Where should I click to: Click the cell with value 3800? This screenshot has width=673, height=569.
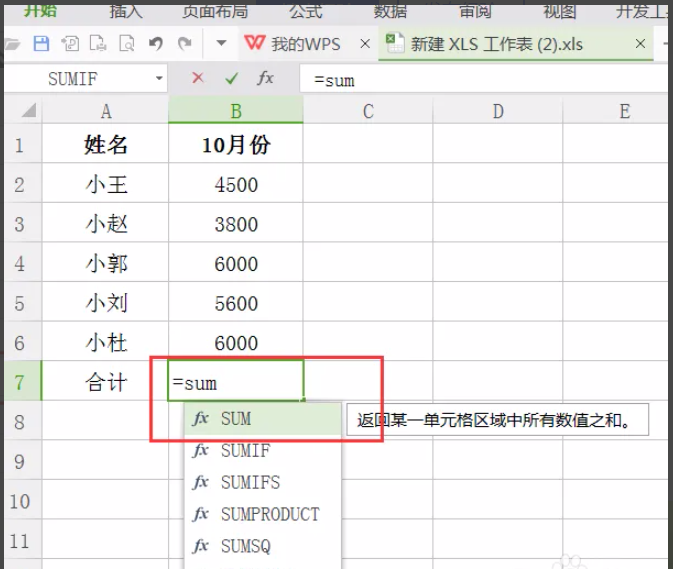pos(236,223)
